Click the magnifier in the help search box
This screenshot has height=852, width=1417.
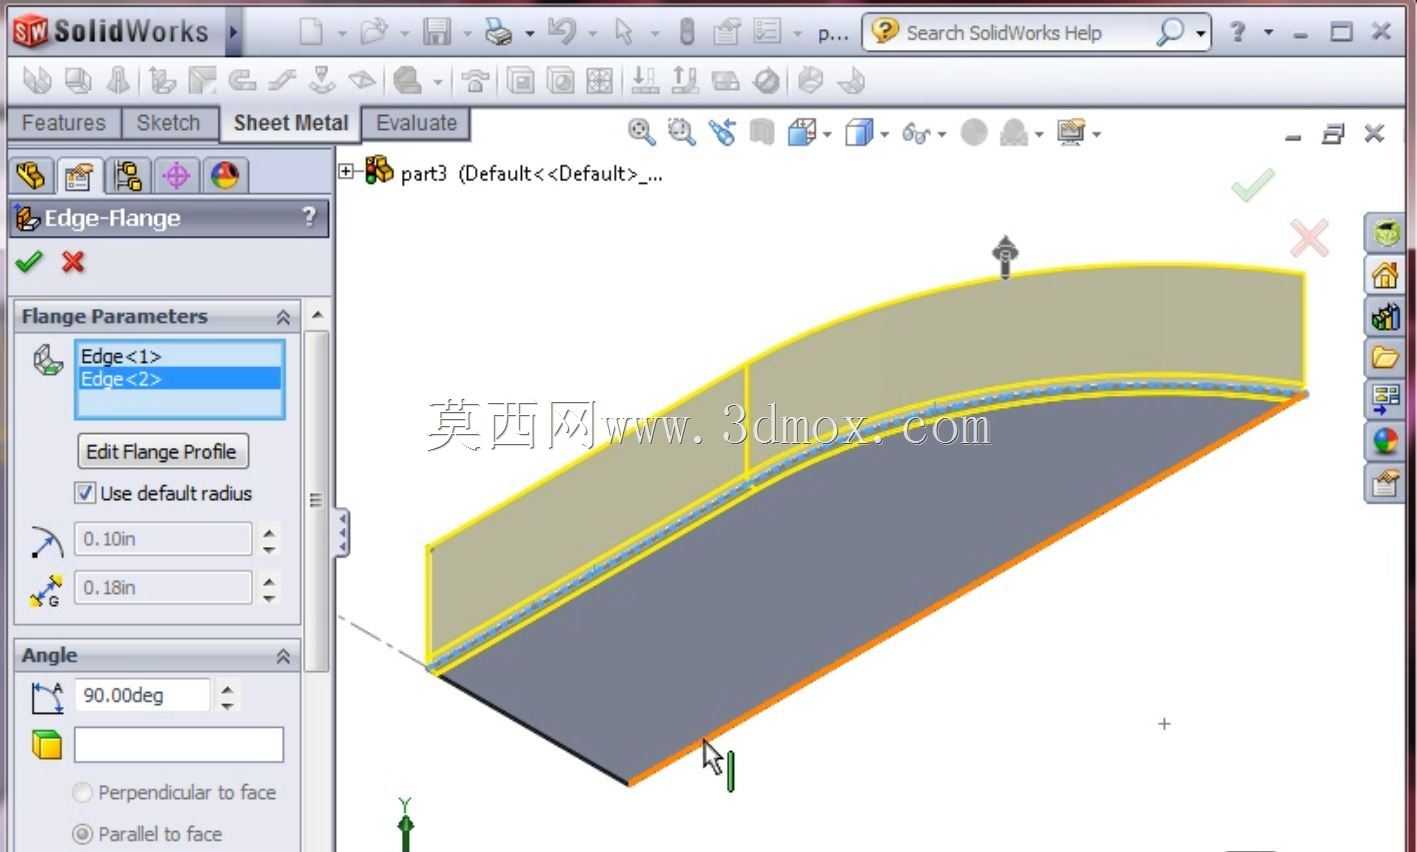pos(1169,32)
